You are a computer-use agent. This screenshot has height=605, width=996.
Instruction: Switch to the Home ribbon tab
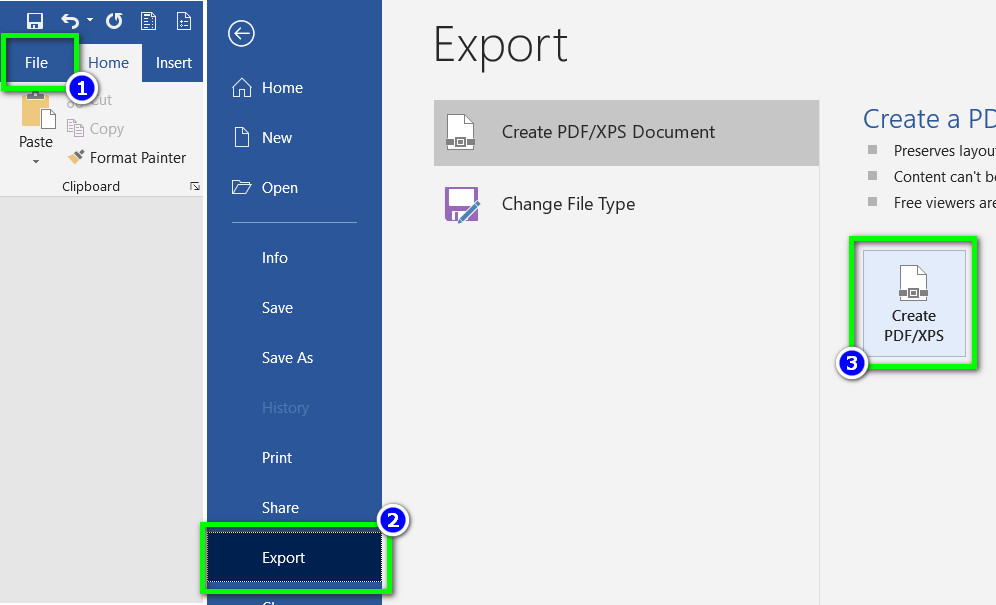pos(108,62)
